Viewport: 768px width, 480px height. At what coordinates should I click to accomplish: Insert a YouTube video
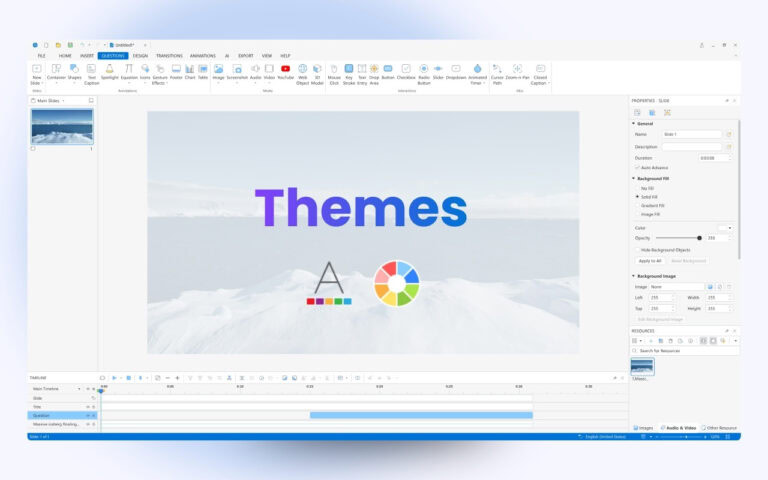pyautogui.click(x=286, y=72)
